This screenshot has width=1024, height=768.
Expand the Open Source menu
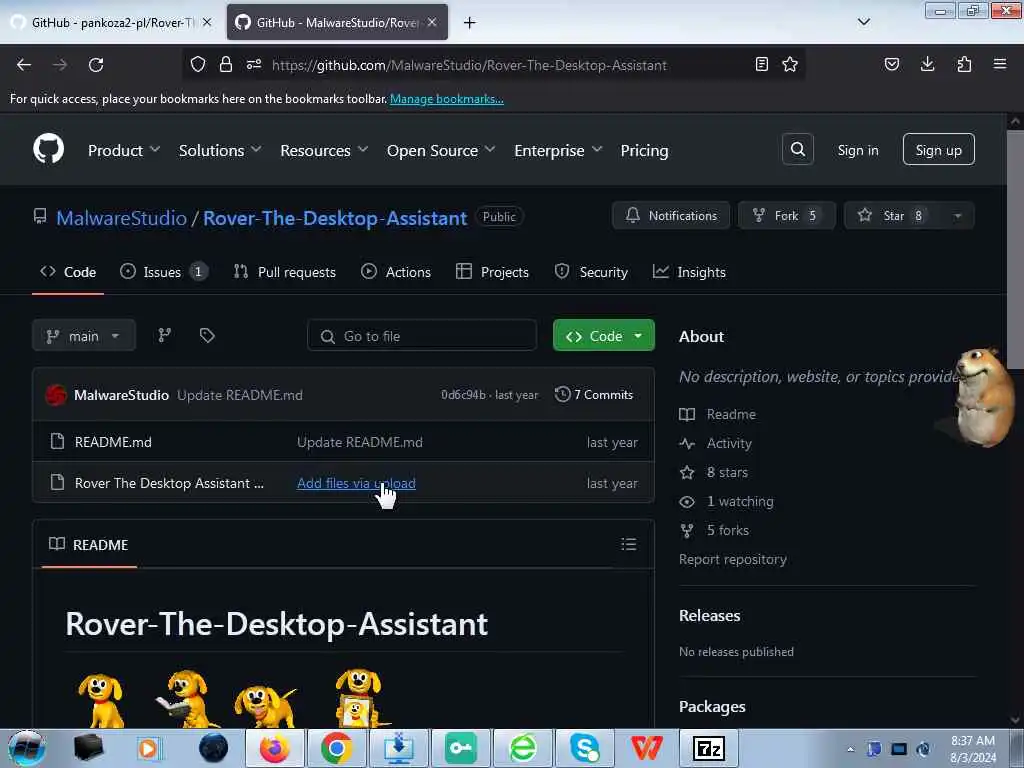(x=441, y=150)
